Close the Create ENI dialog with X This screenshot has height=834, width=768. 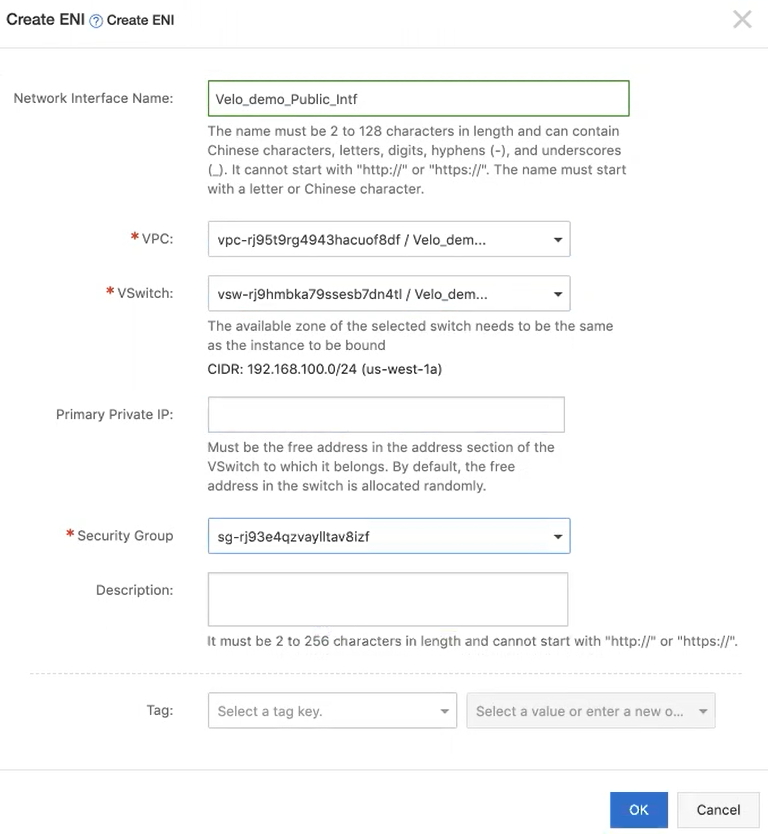point(742,19)
